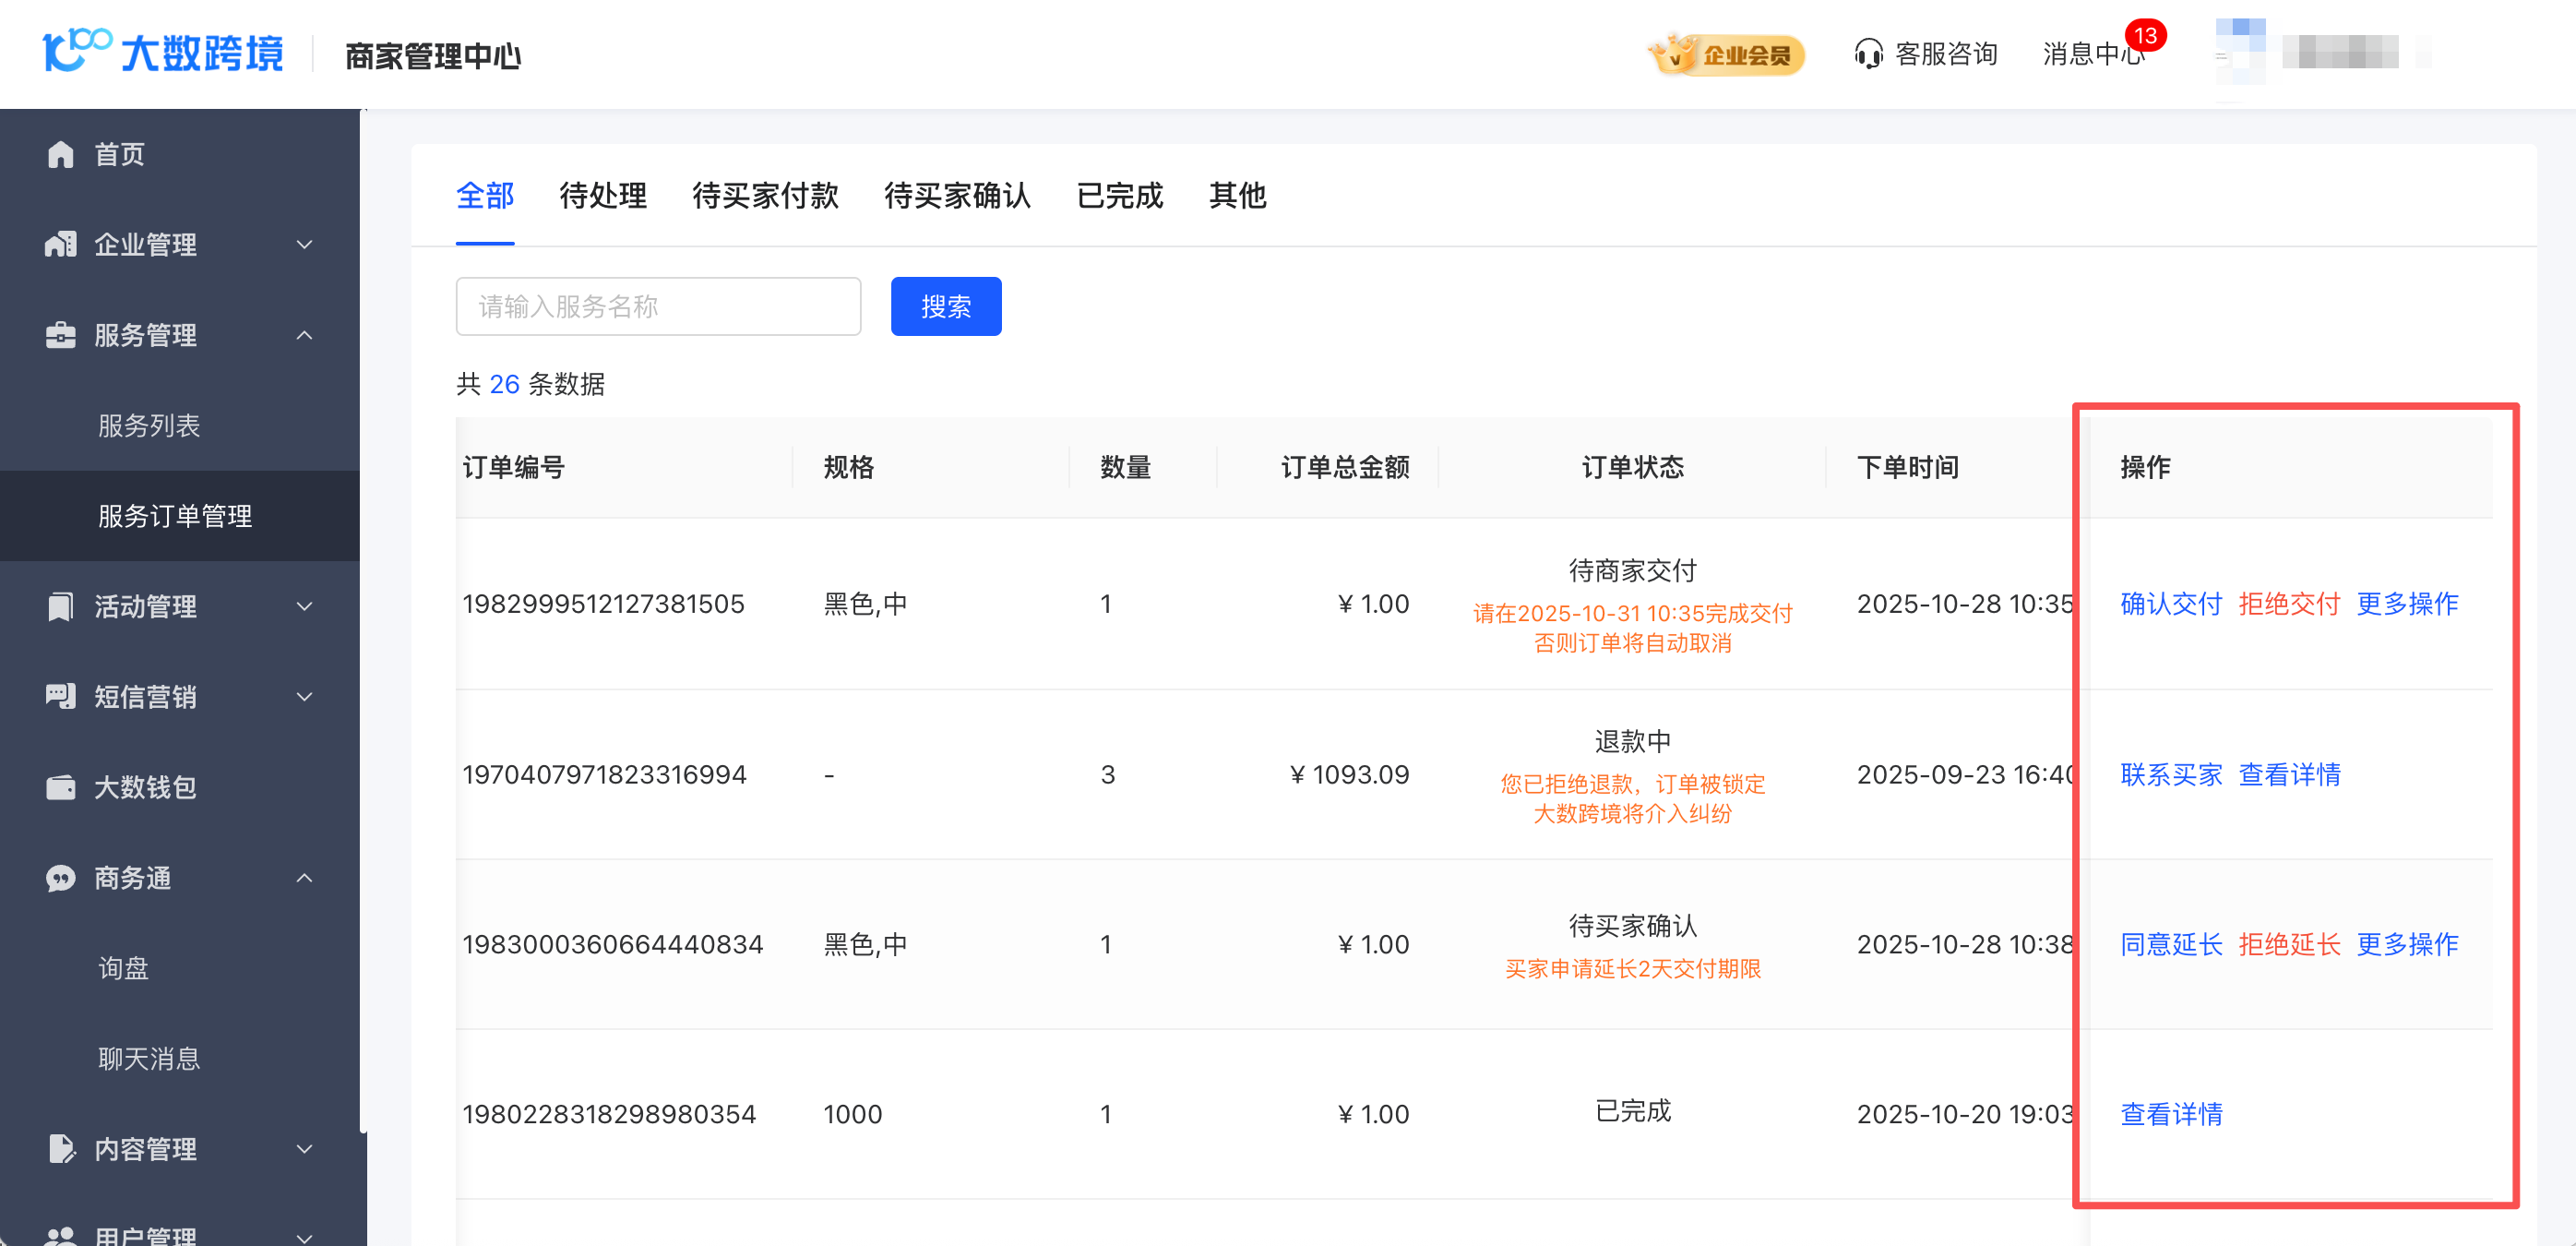Viewport: 2576px width, 1246px height.
Task: Click the 服务管理 briefcase icon
Action: [x=60, y=335]
